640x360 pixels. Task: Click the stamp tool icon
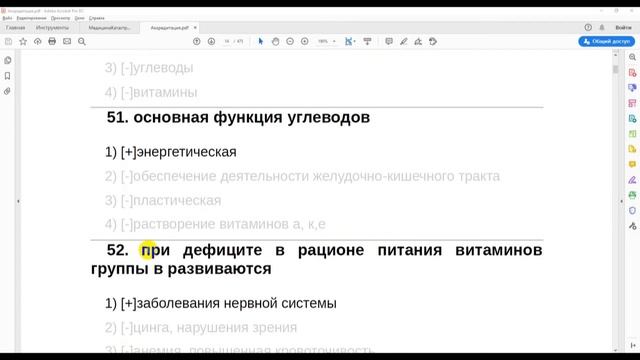tap(433, 41)
